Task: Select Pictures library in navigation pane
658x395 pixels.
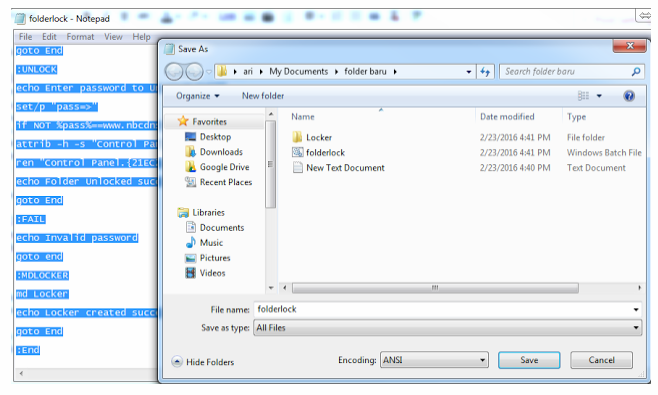Action: [215, 258]
